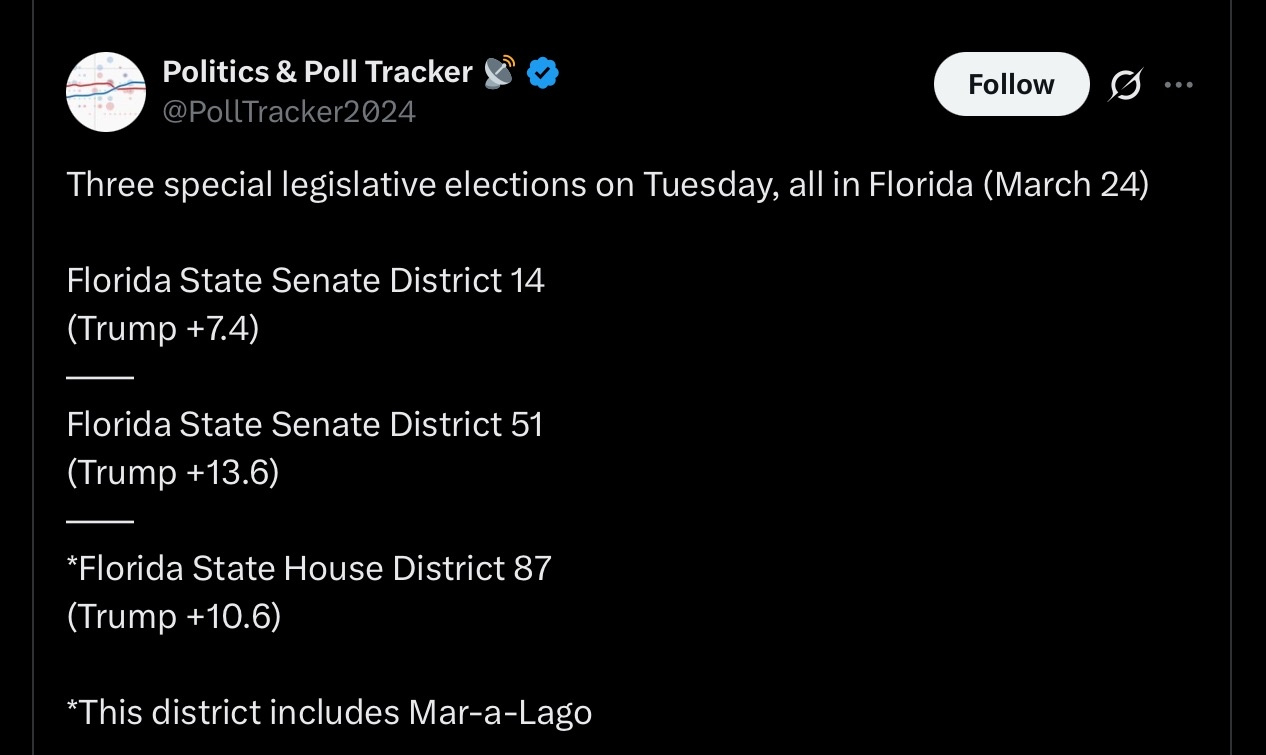Click the 'Florida State Senate District 14' line
The image size is (1266, 755).
(305, 281)
